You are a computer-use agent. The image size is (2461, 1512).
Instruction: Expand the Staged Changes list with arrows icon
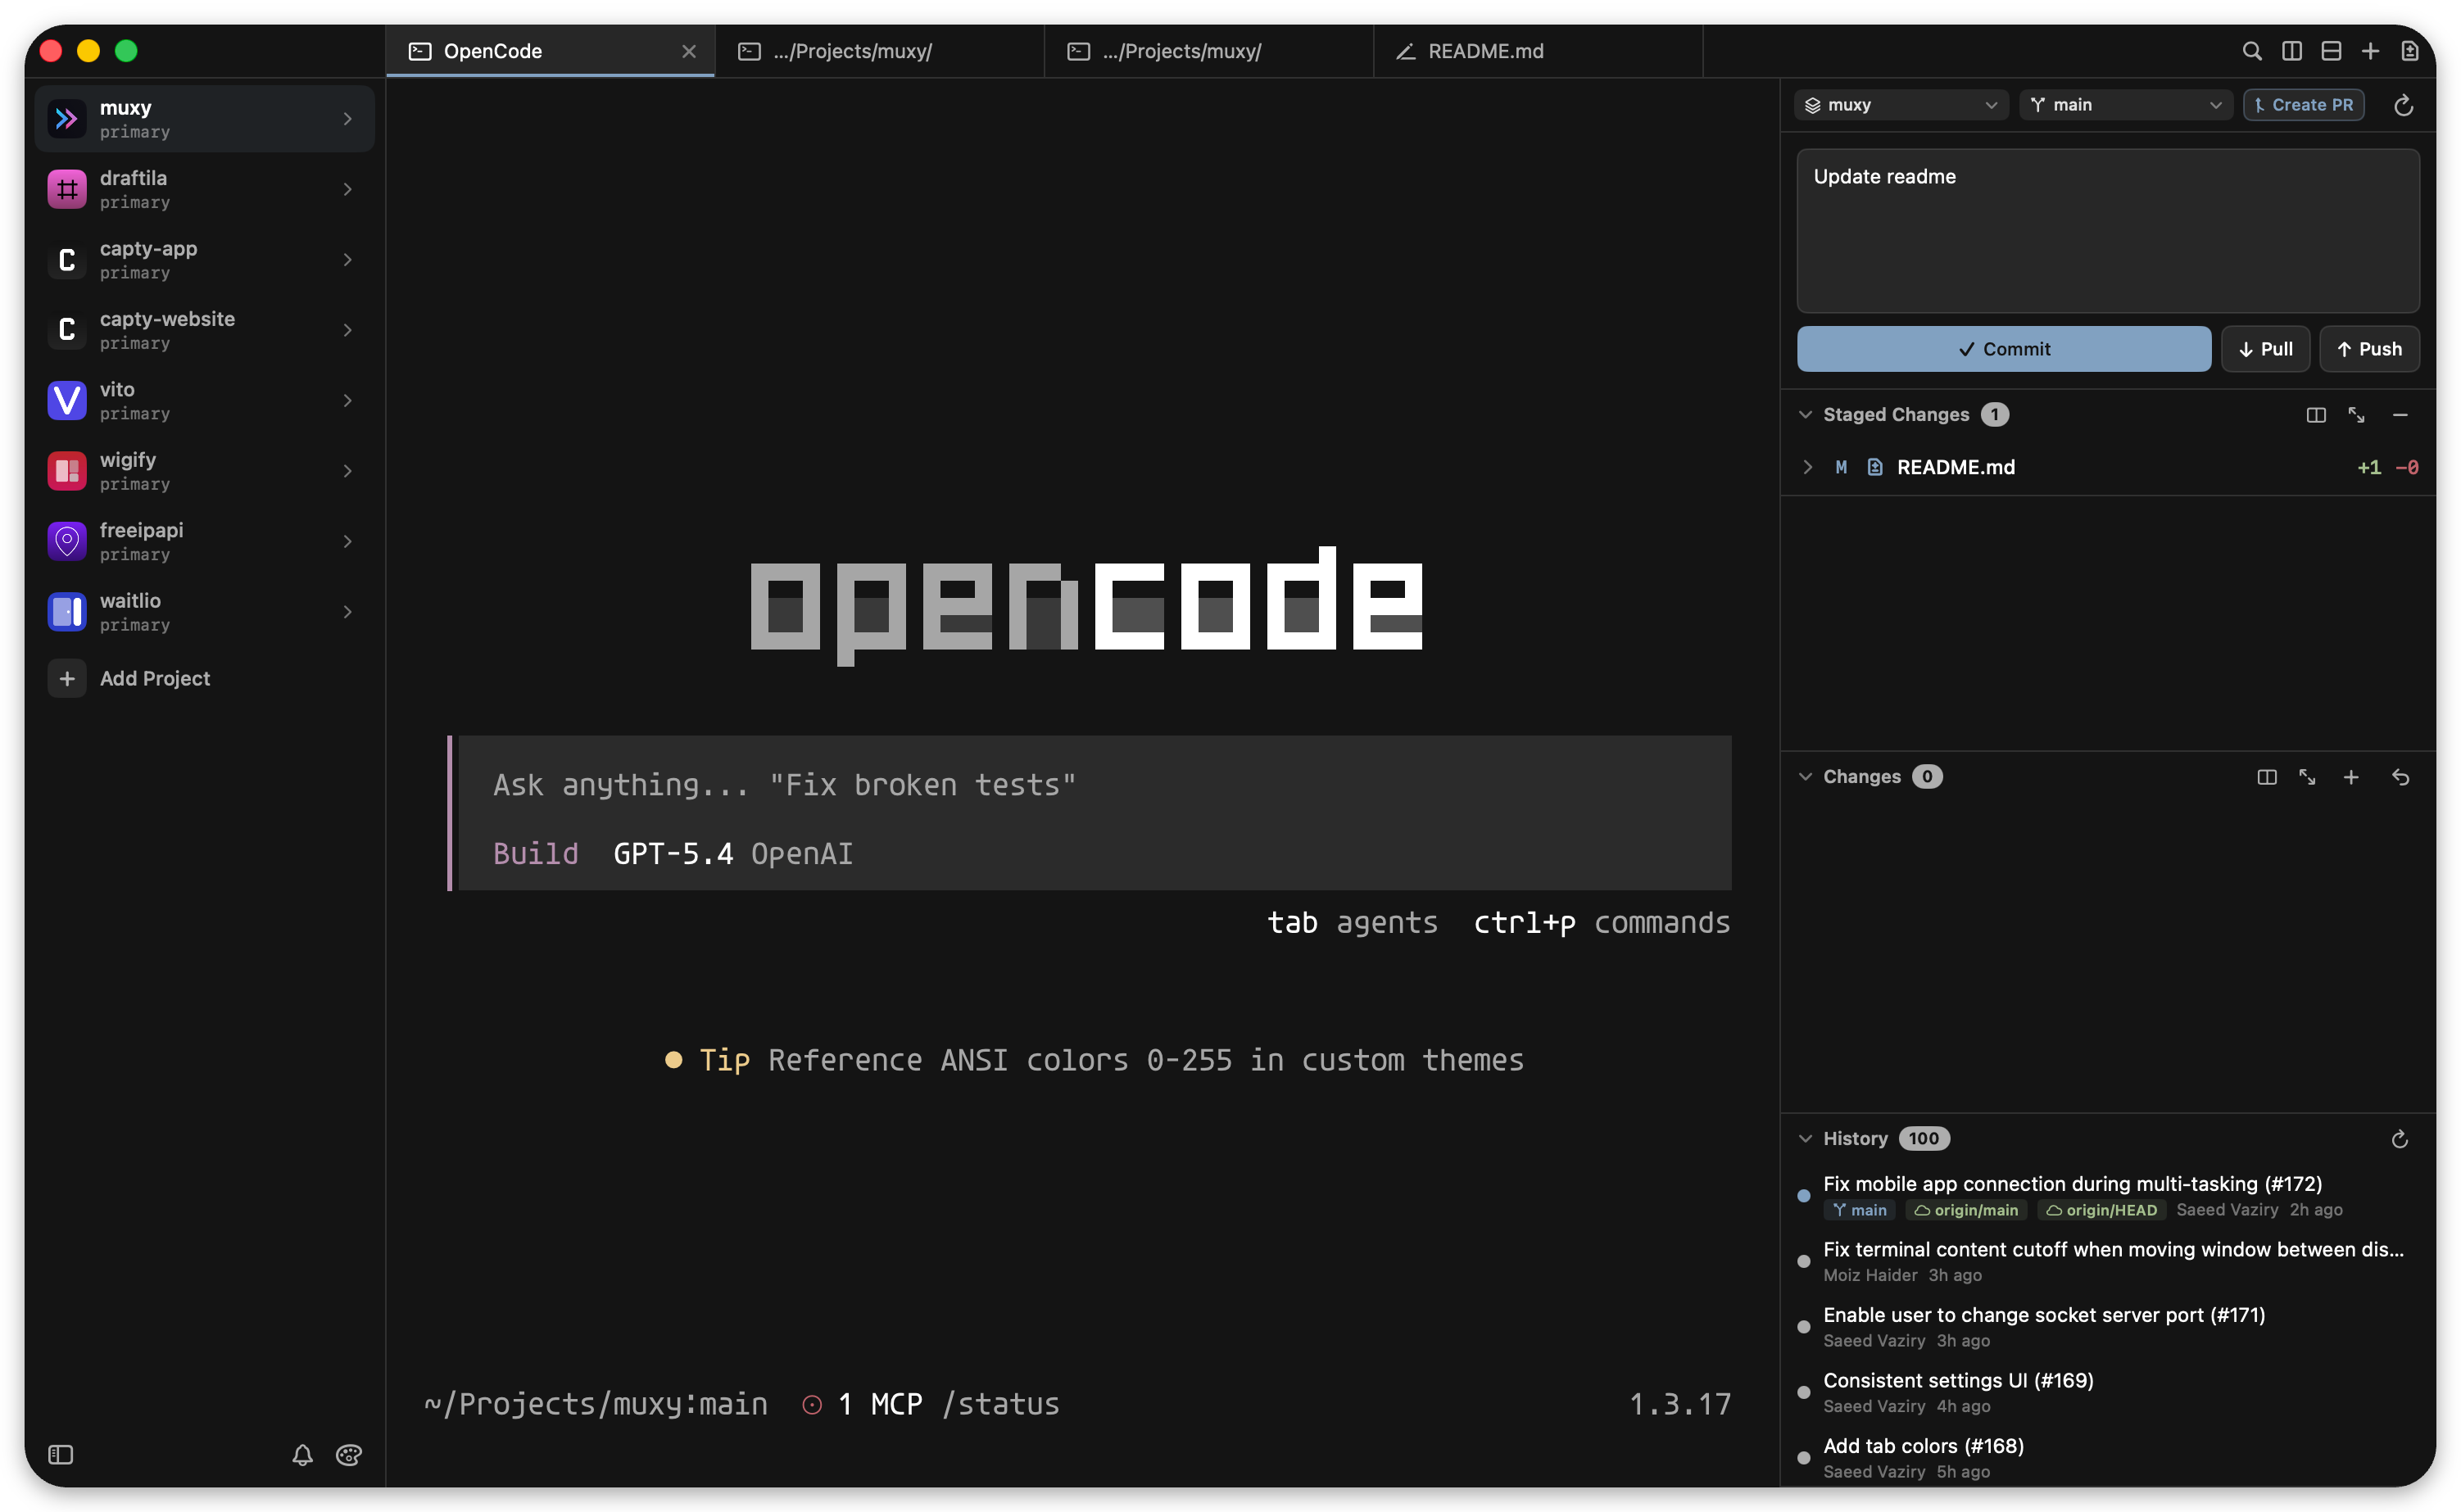point(2356,415)
